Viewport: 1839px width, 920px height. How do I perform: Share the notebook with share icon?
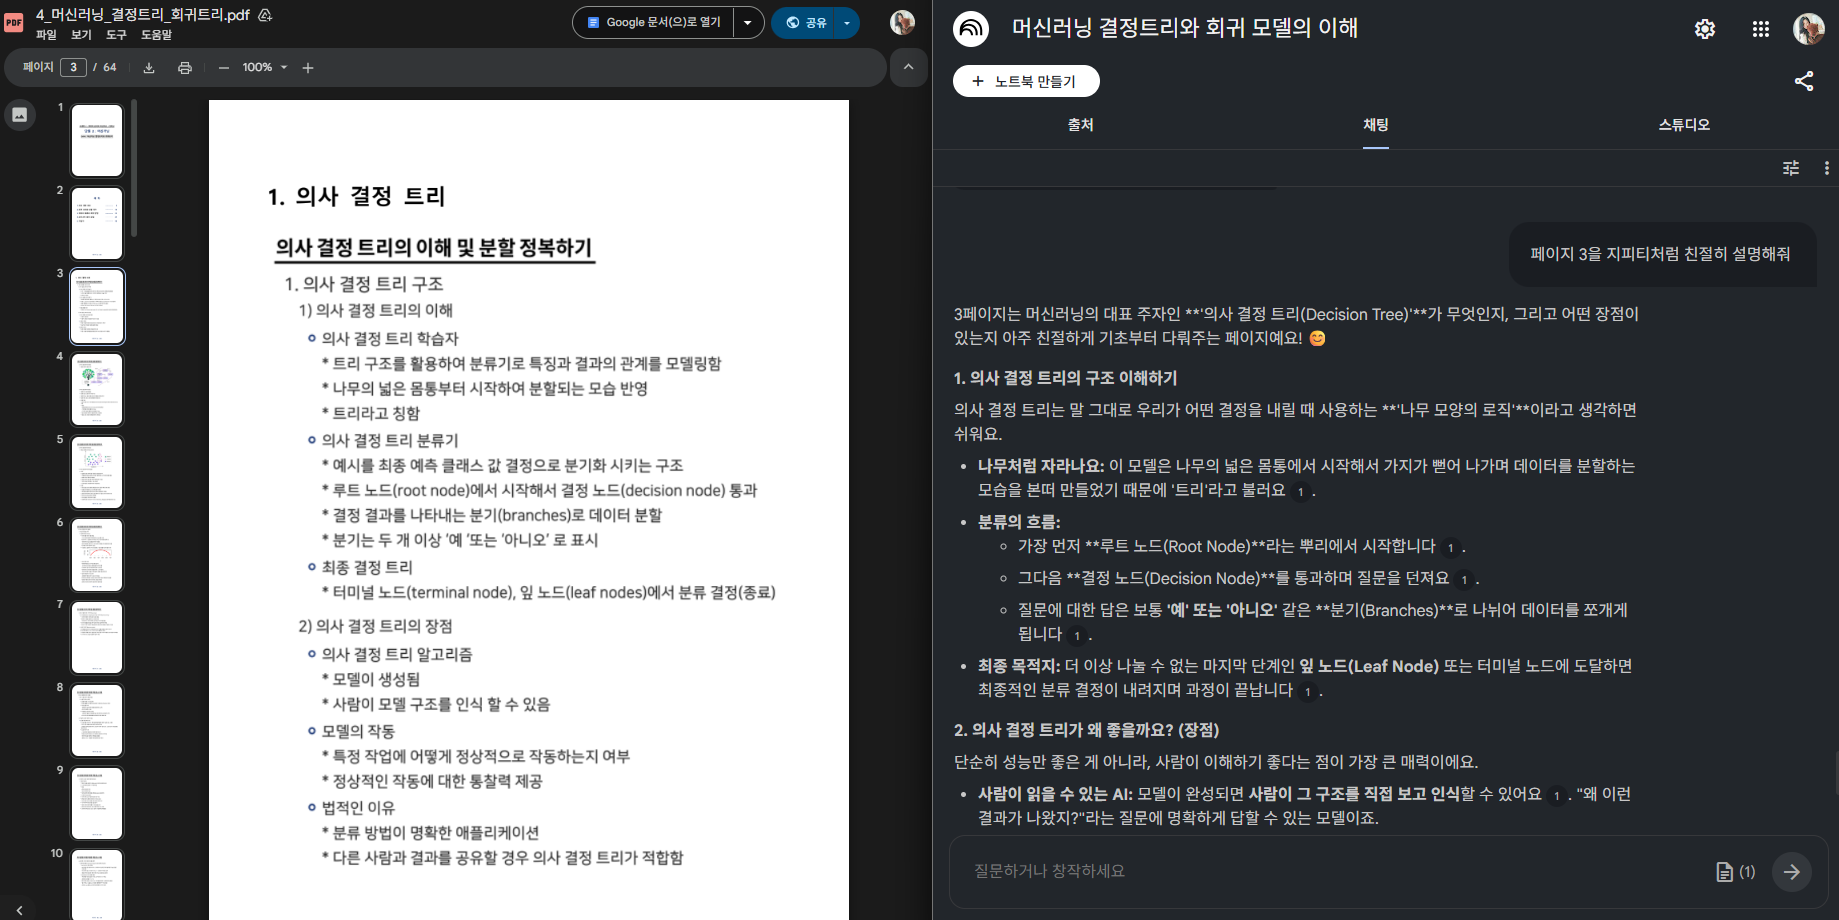[1804, 81]
